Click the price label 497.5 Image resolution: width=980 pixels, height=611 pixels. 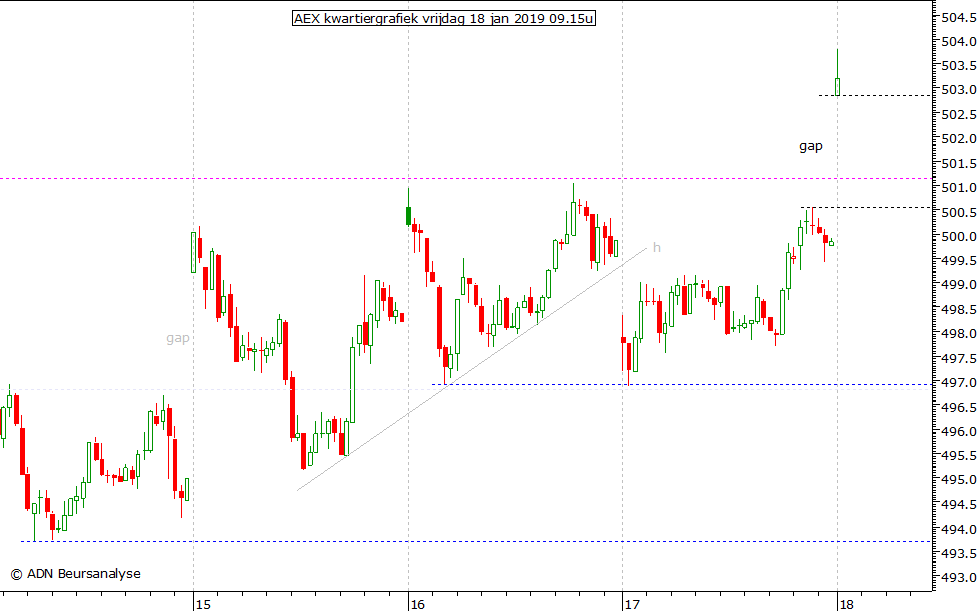(x=959, y=359)
